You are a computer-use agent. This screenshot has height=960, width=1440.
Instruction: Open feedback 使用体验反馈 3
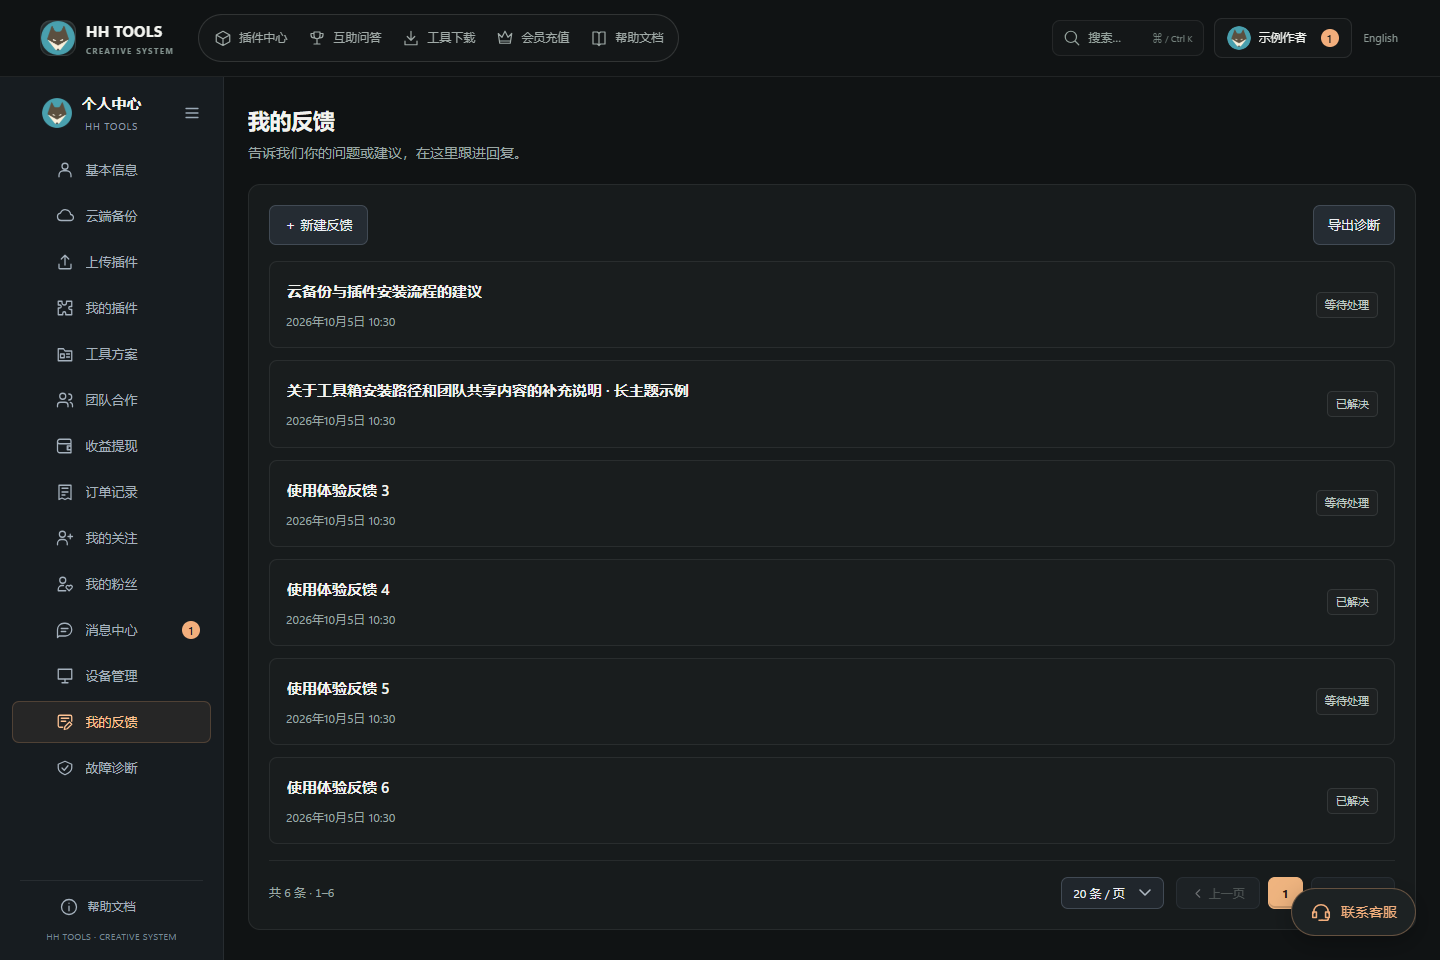tap(831, 503)
